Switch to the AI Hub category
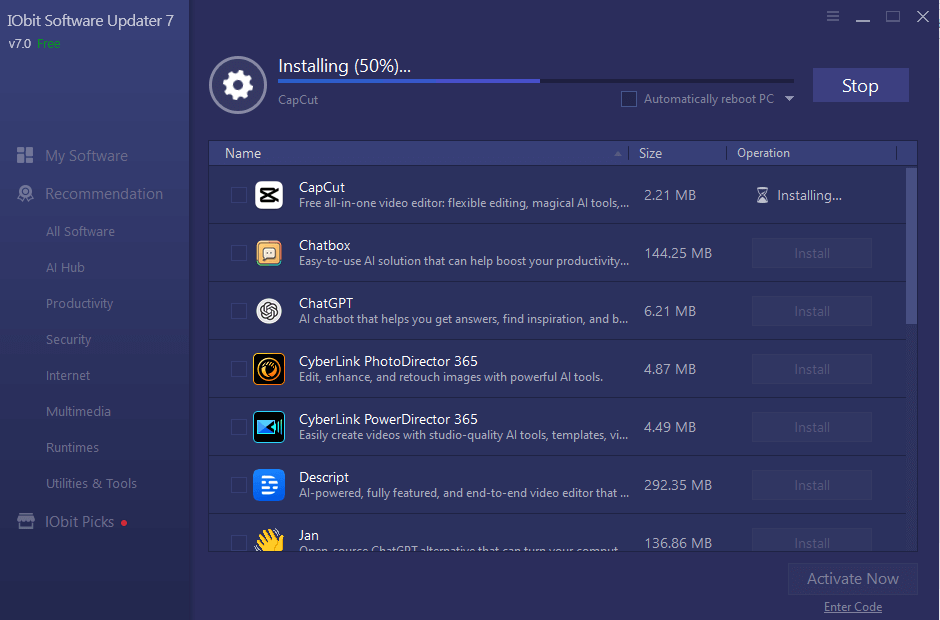 (x=67, y=267)
